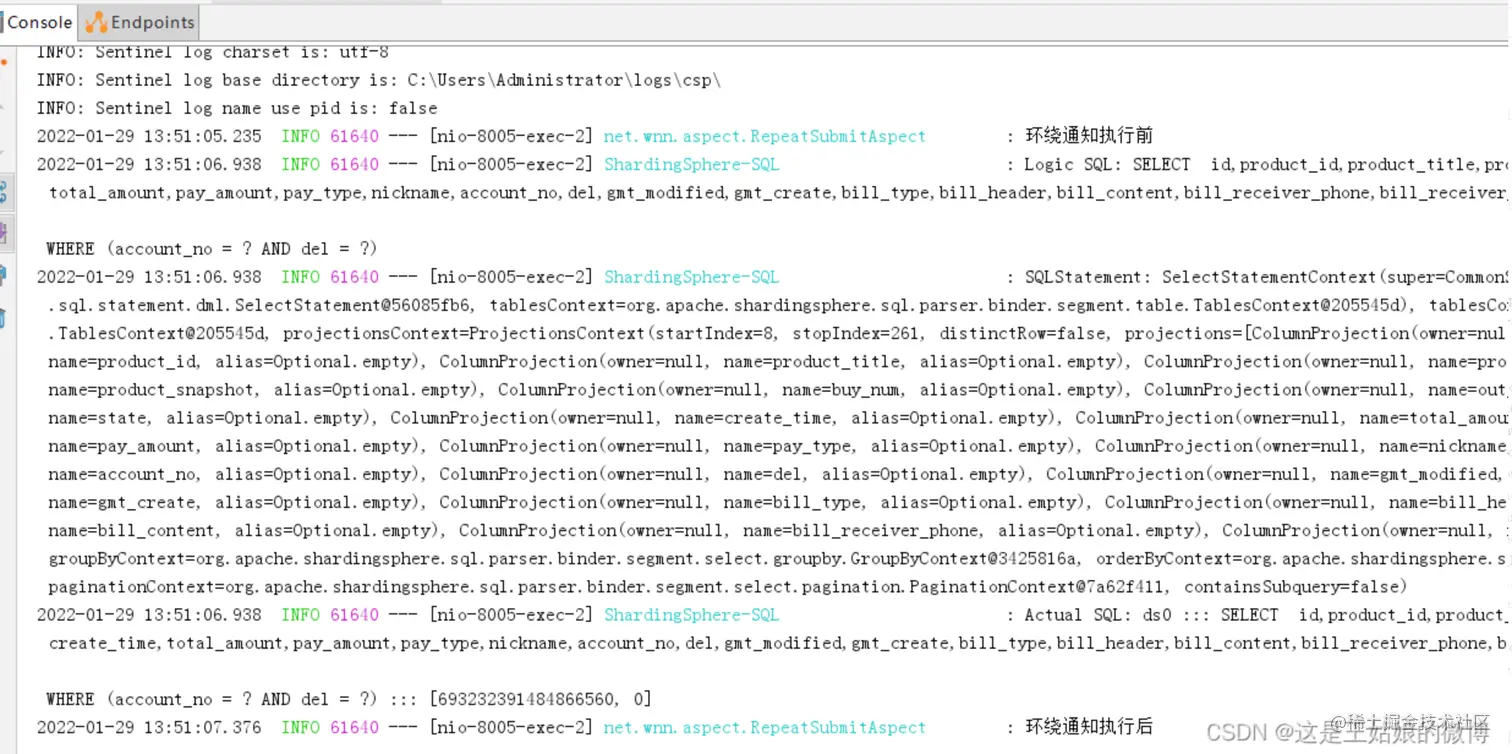This screenshot has width=1512, height=754.
Task: Open the Endpoints tab
Action: click(x=141, y=22)
